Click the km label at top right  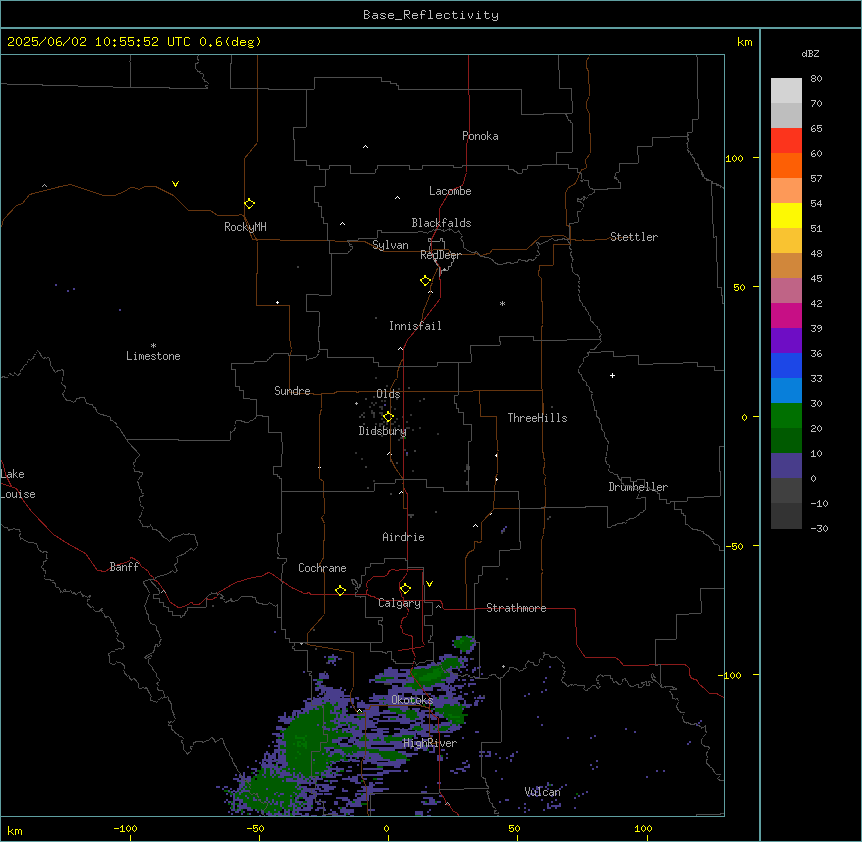[744, 42]
